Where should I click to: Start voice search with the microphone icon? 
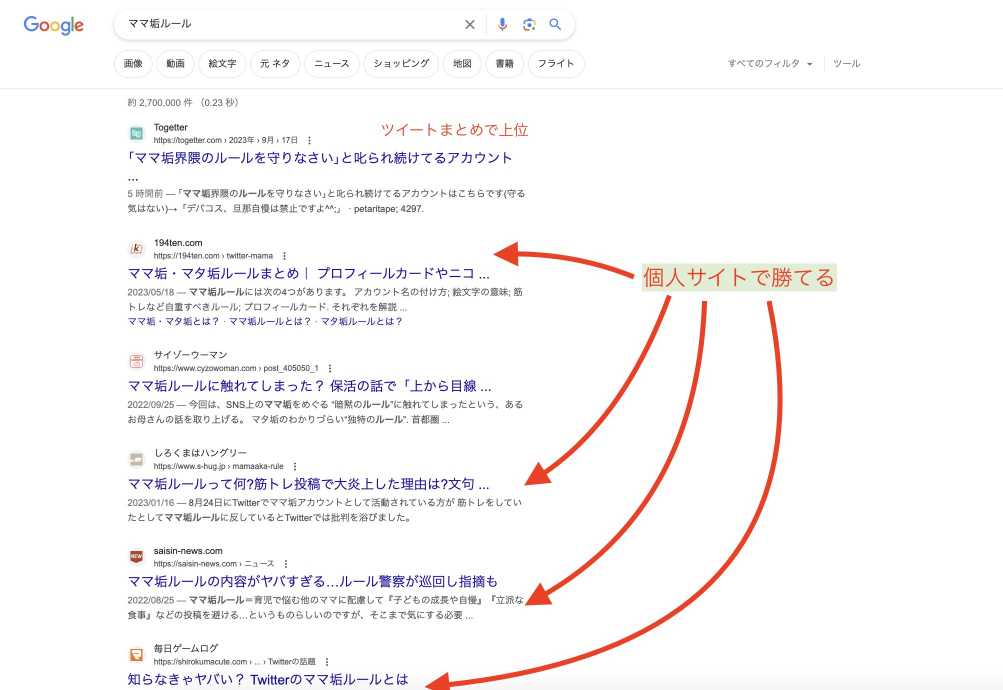tap(502, 24)
